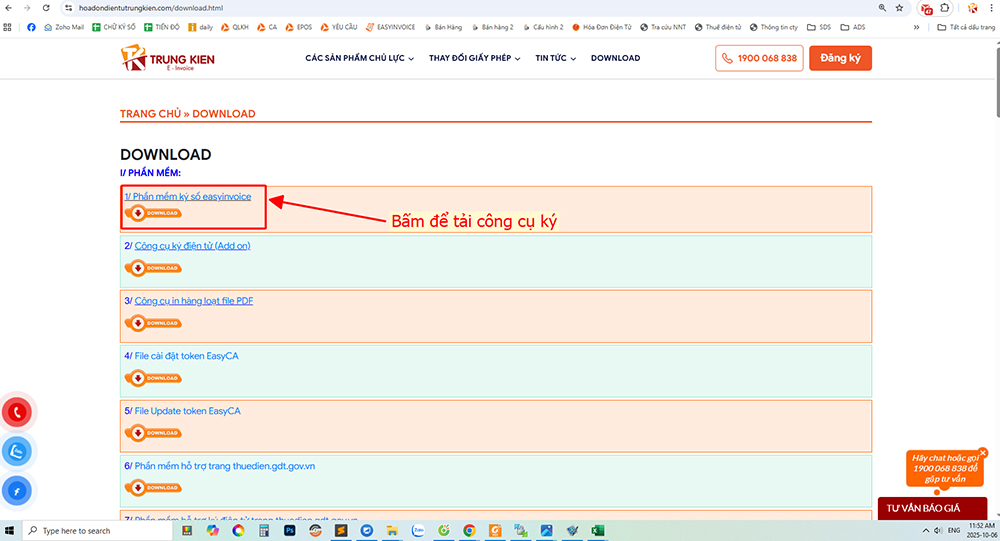Open the Zoho Mail bookmark
The image size is (1000, 541).
pos(64,27)
